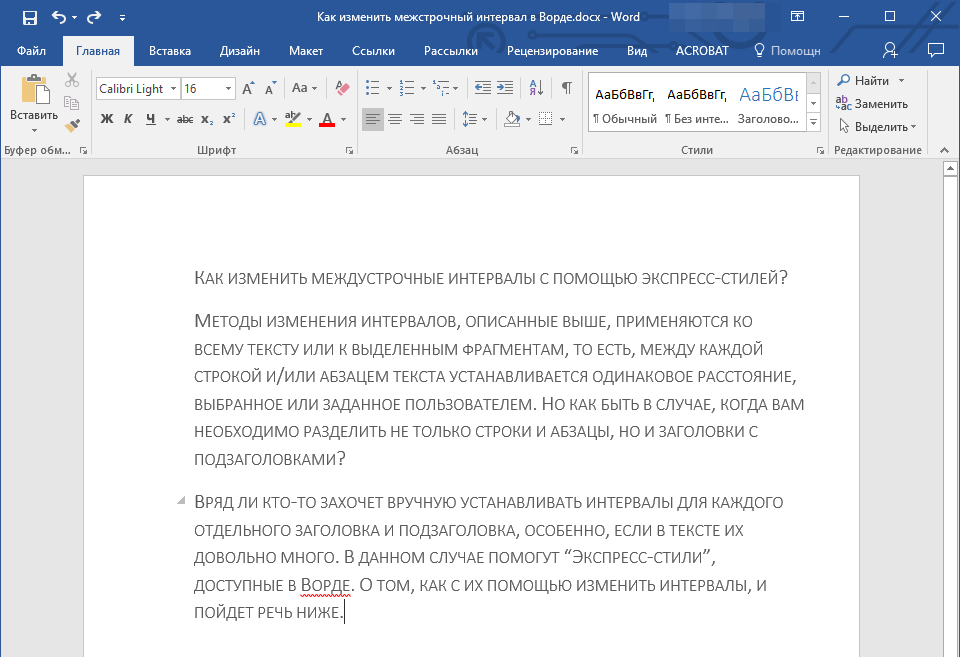This screenshot has height=657, width=960.
Task: Save the document using the floppy disk icon
Action: (29, 17)
